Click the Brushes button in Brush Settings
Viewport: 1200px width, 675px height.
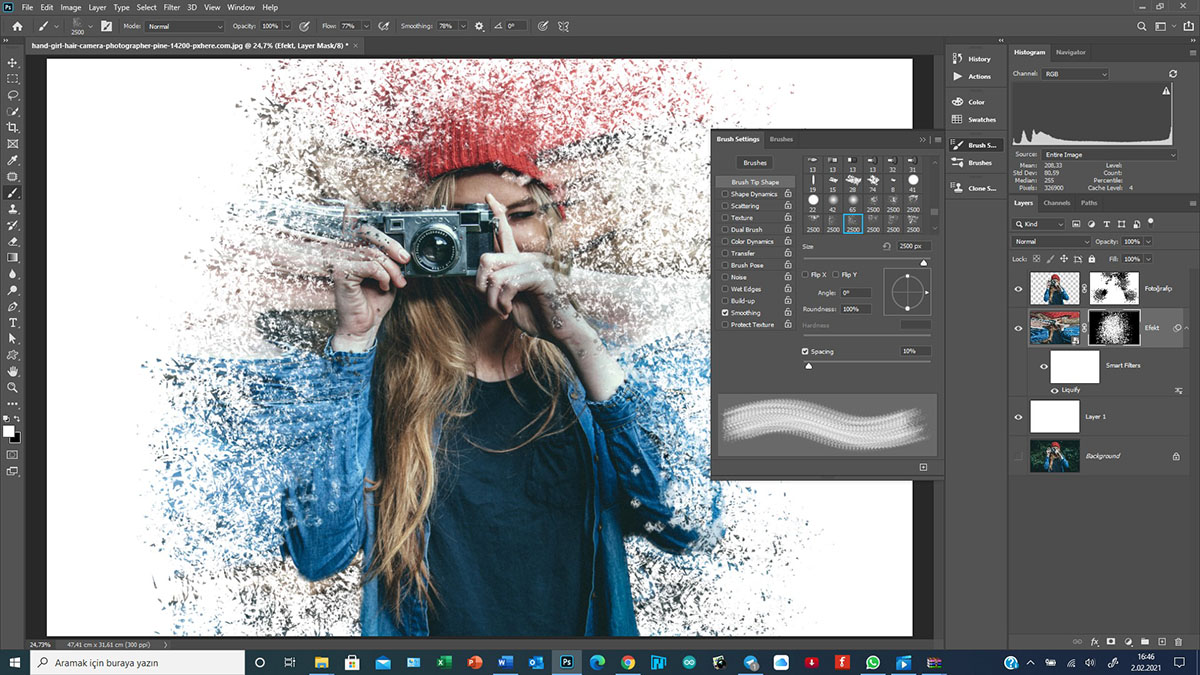point(755,162)
